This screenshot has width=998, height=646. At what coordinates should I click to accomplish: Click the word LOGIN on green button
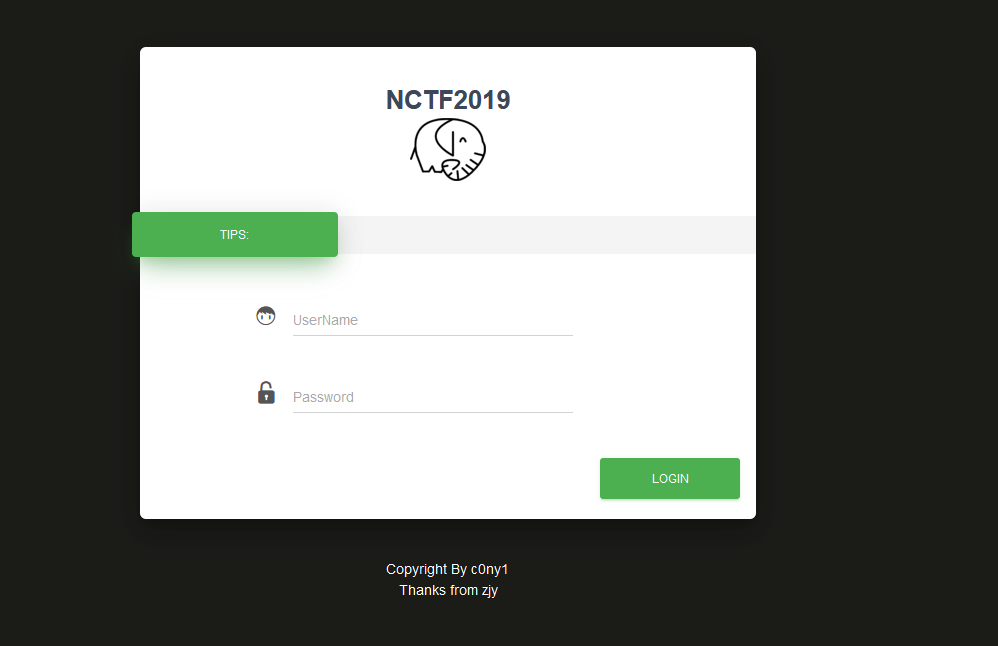point(670,479)
